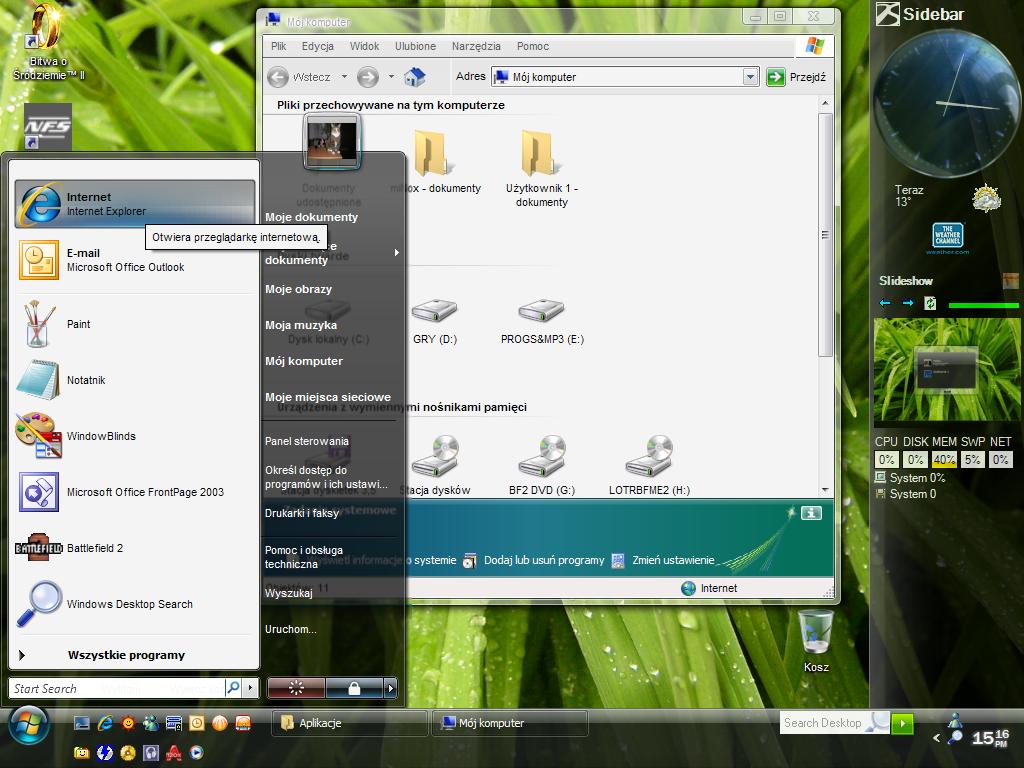1024x768 pixels.
Task: Expand Wszystkie programy list
Action: [125, 655]
